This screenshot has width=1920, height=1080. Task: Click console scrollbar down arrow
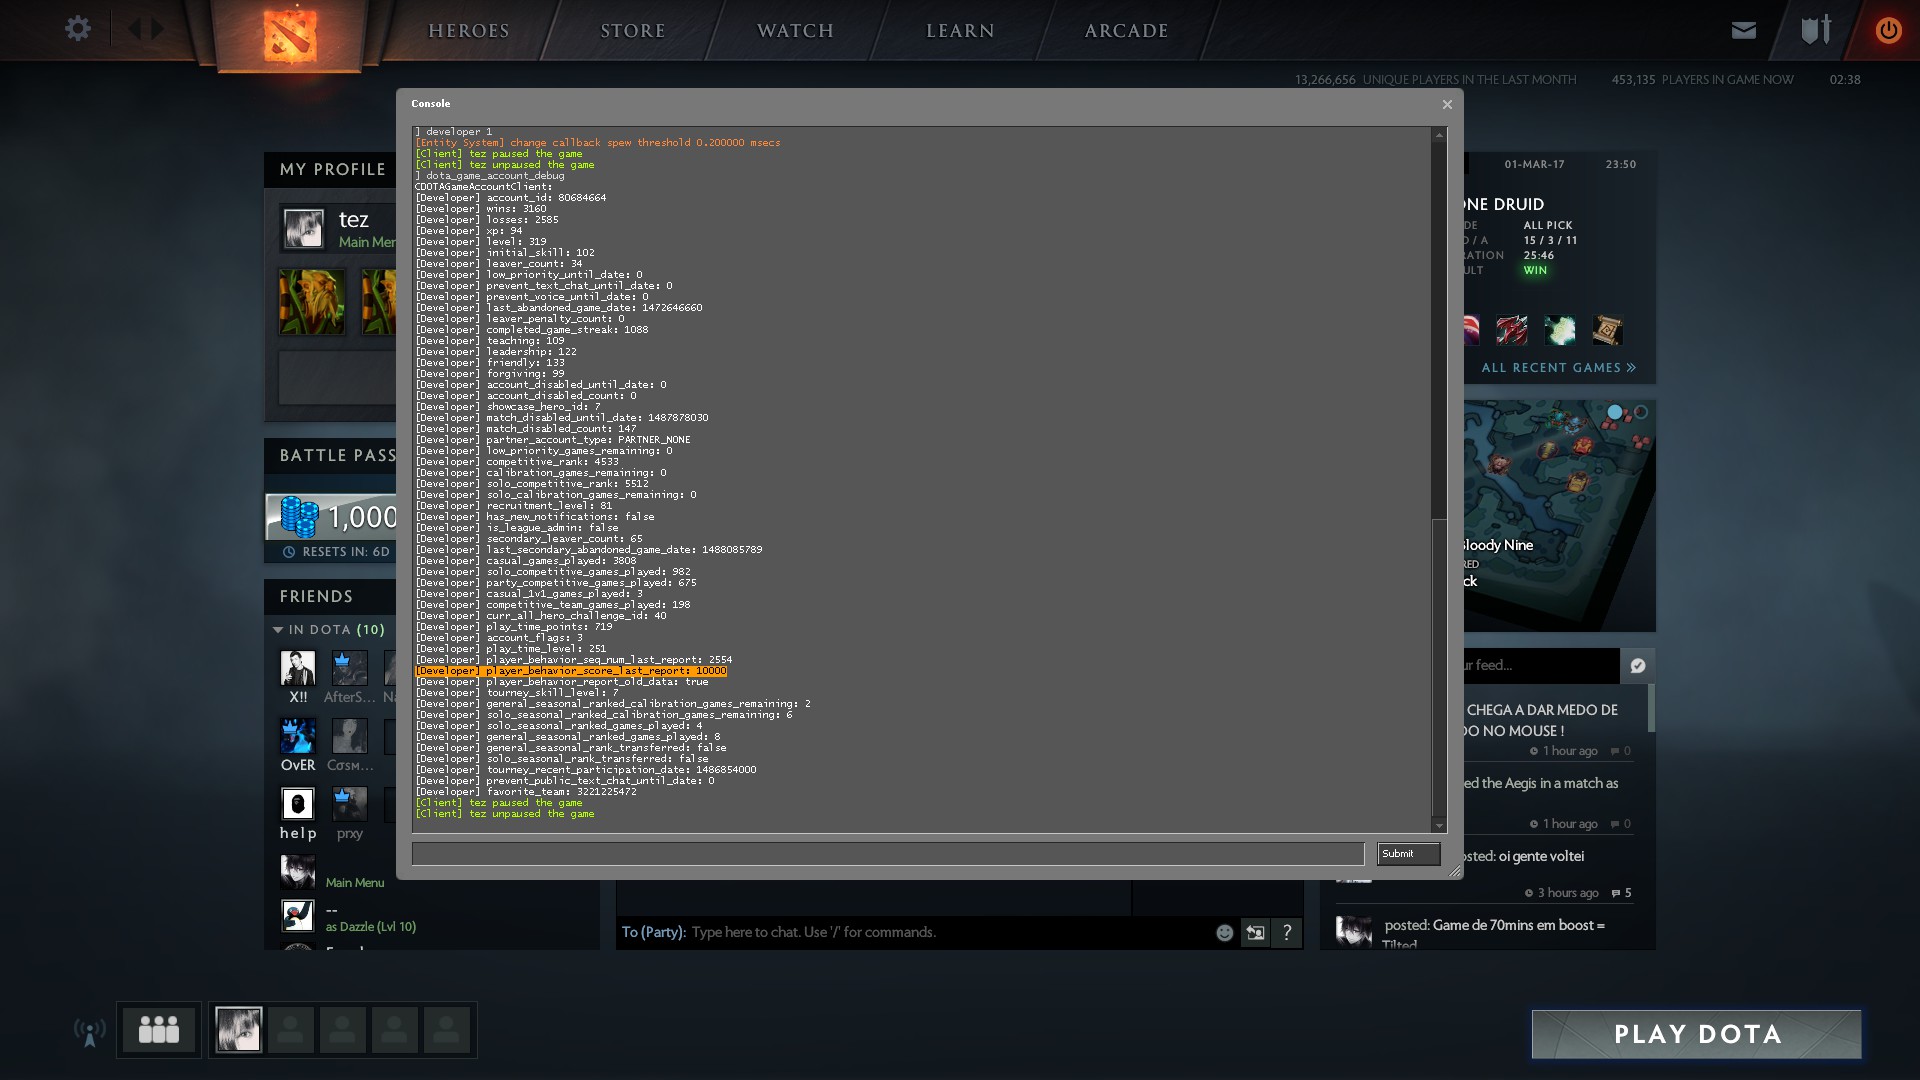(x=1439, y=826)
